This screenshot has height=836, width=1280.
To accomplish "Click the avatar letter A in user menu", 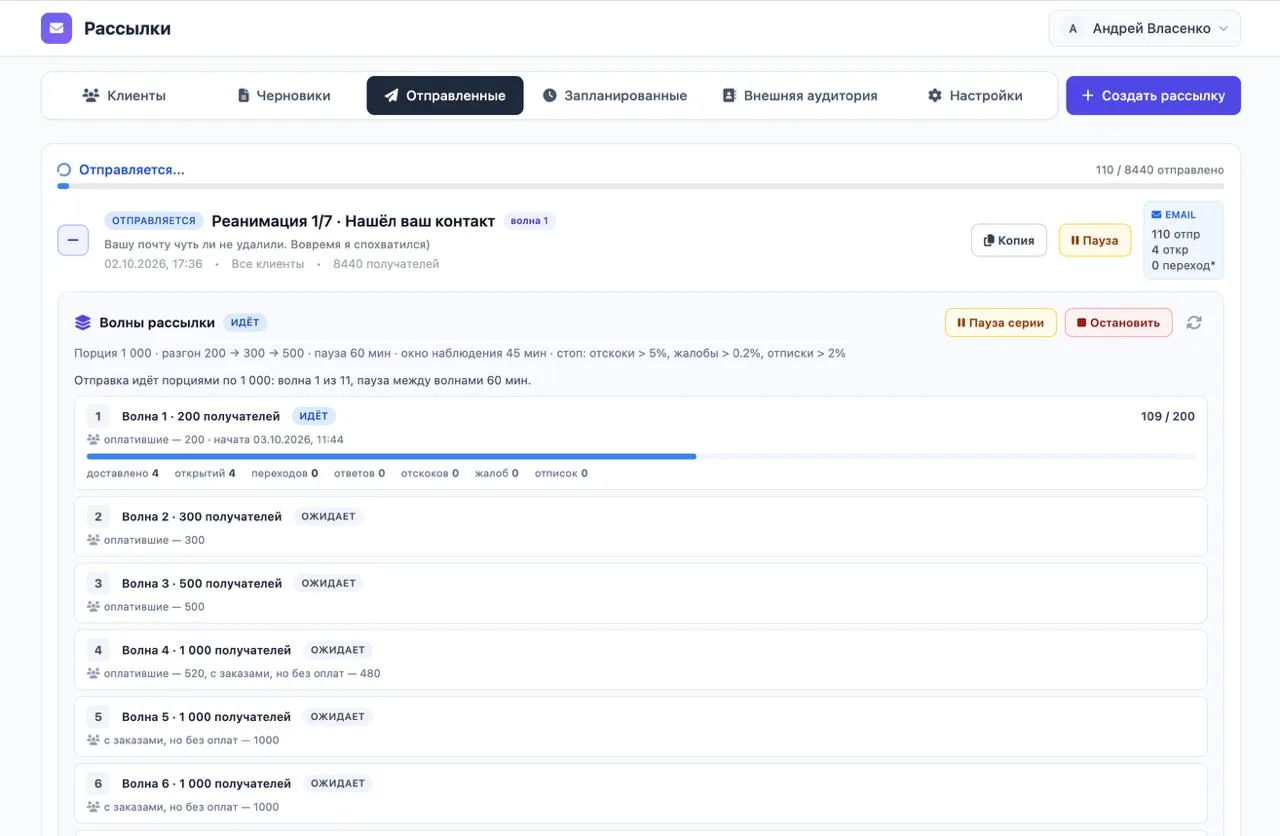I will click(1073, 29).
